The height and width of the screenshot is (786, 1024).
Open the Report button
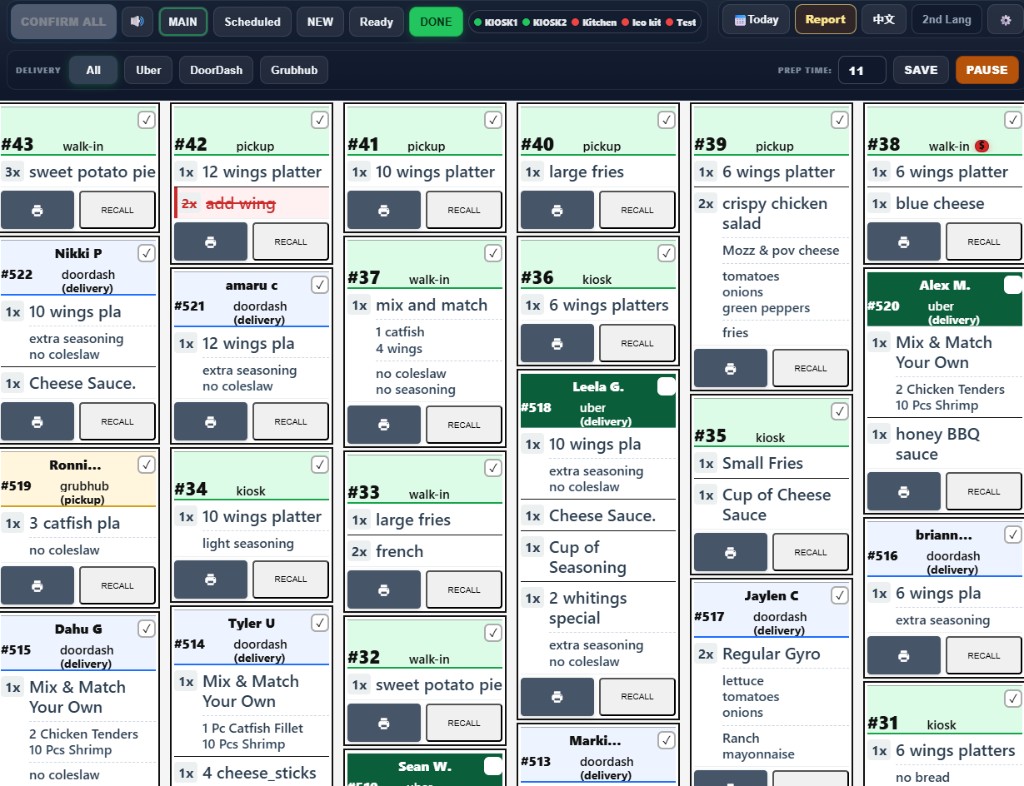(x=825, y=20)
